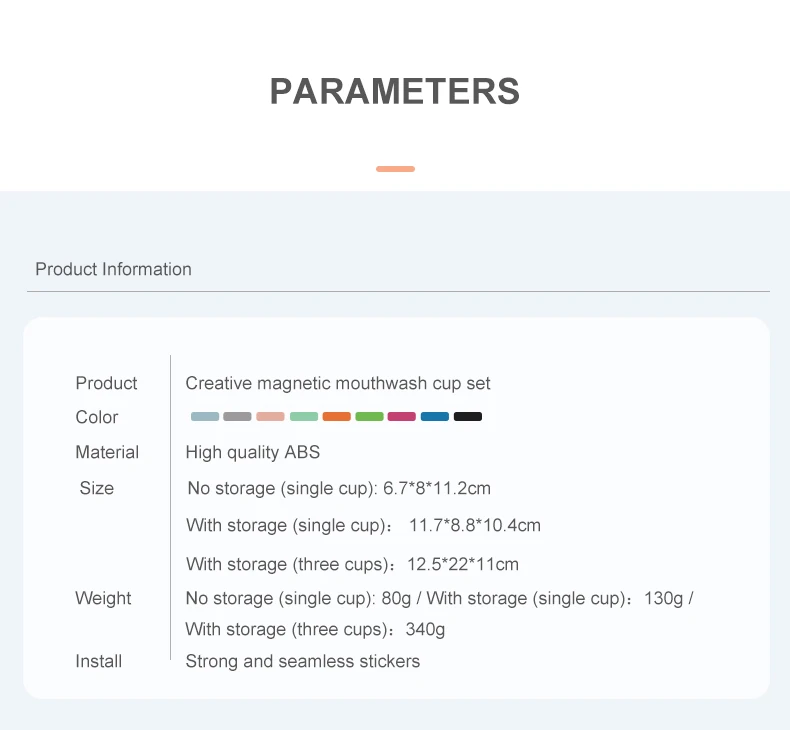Click 'High quality ABS' text
This screenshot has height=730, width=790.
(x=253, y=452)
